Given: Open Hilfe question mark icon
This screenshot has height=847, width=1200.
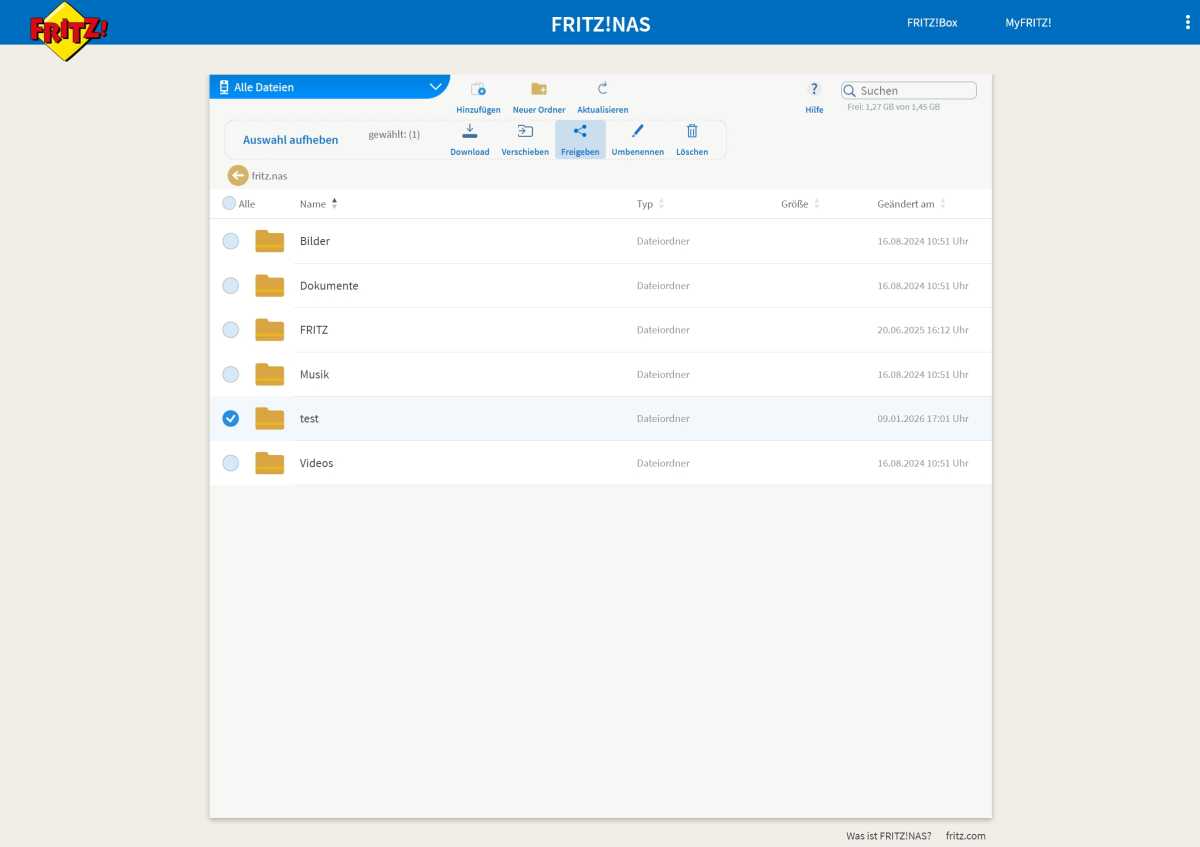Looking at the screenshot, I should pyautogui.click(x=814, y=89).
